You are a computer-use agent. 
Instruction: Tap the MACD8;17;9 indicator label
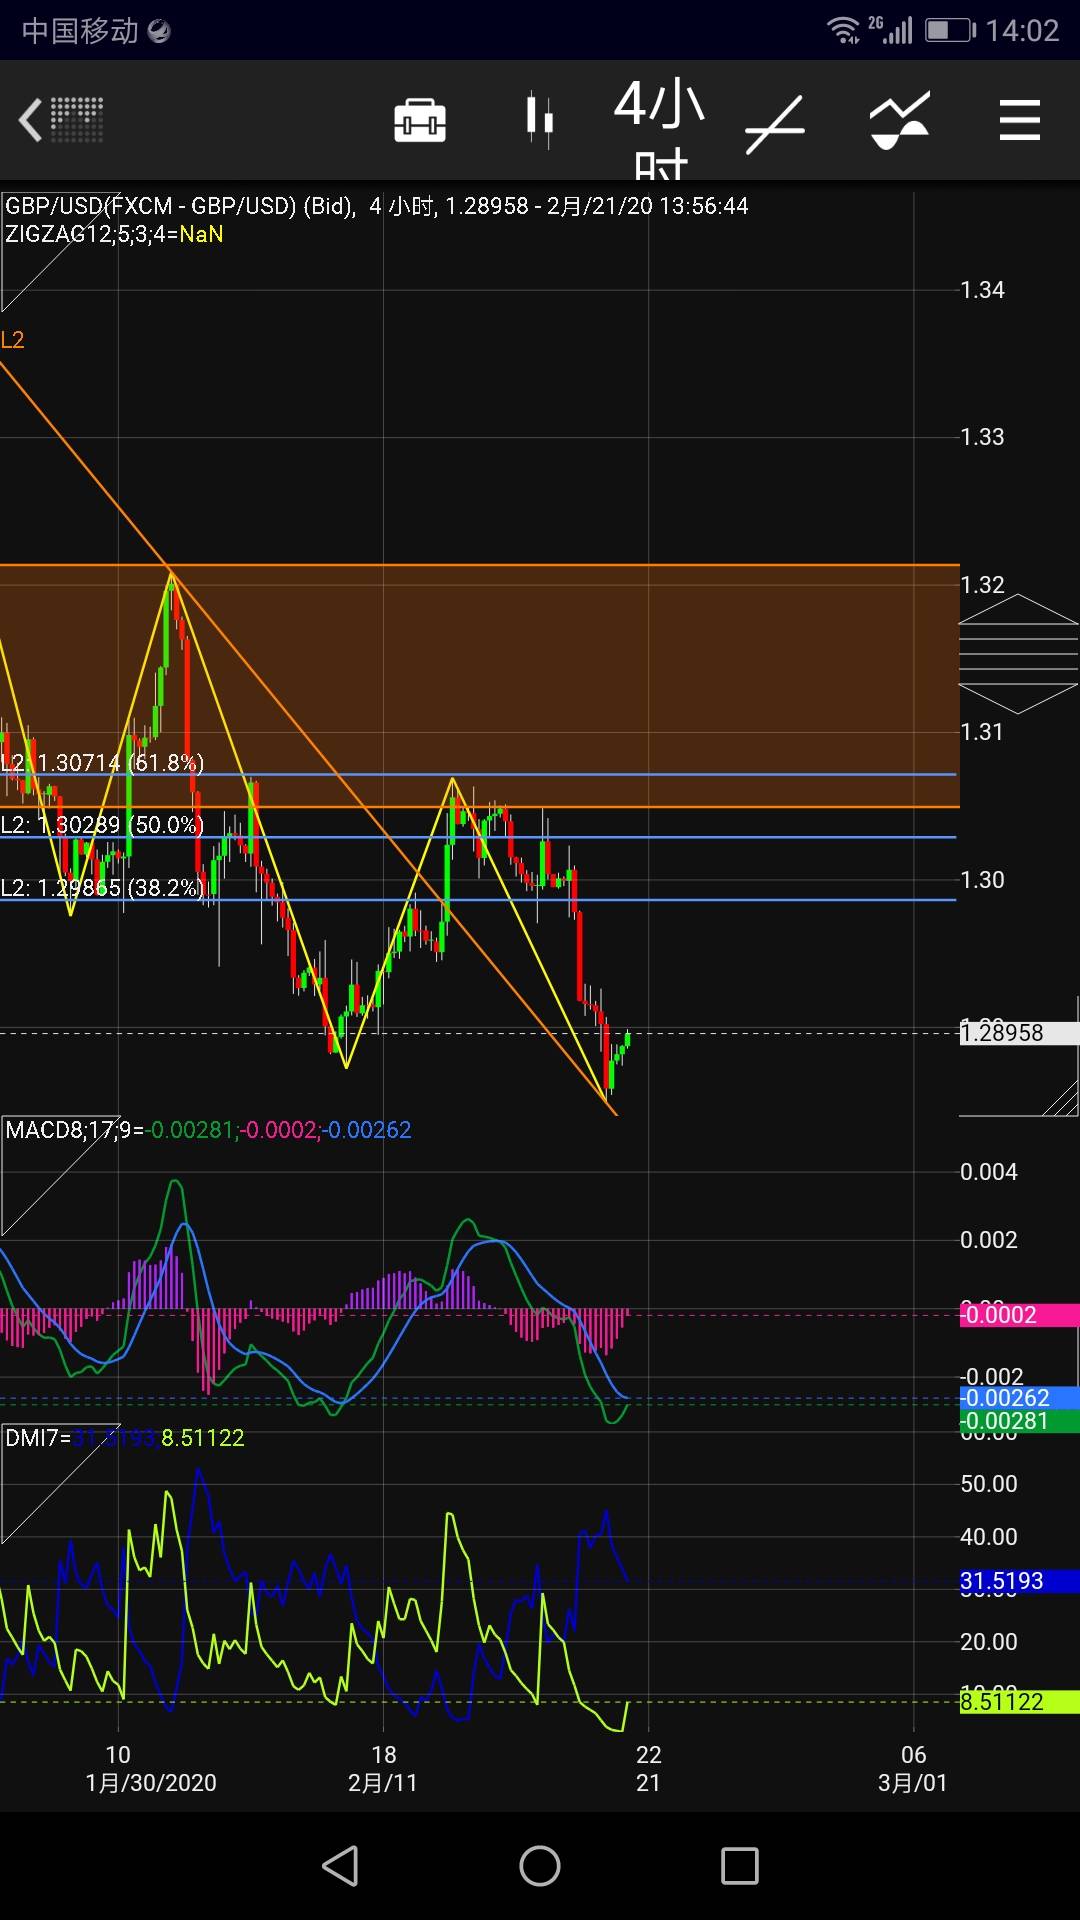point(208,1130)
